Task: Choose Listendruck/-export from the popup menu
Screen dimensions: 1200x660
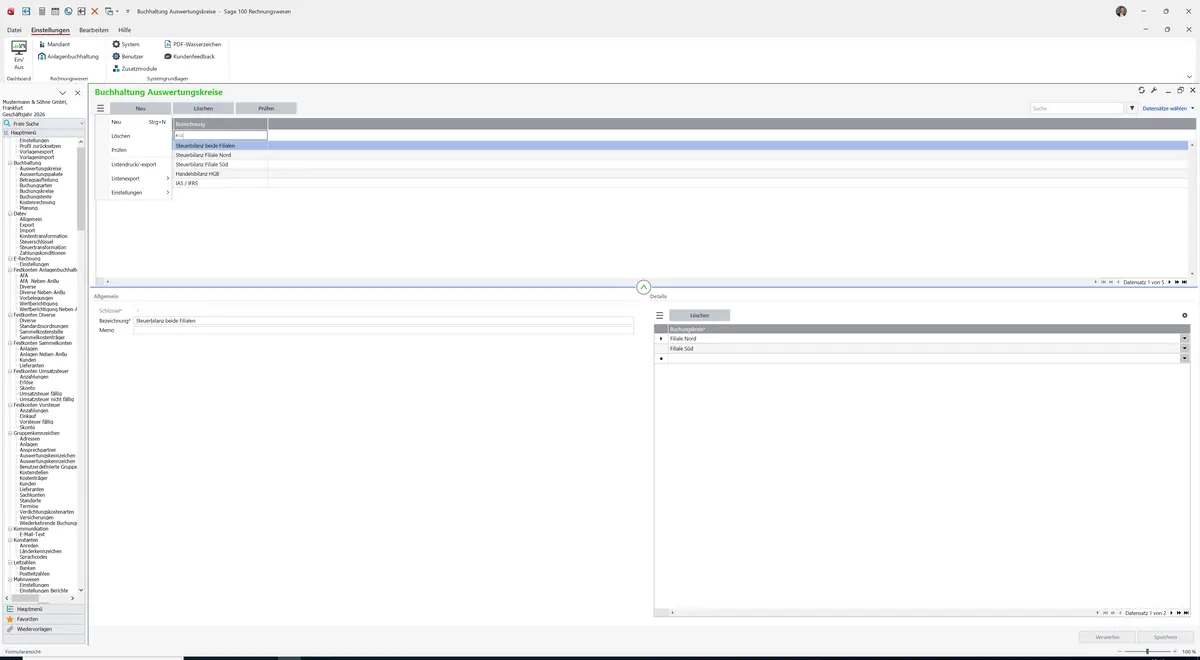Action: click(x=134, y=164)
